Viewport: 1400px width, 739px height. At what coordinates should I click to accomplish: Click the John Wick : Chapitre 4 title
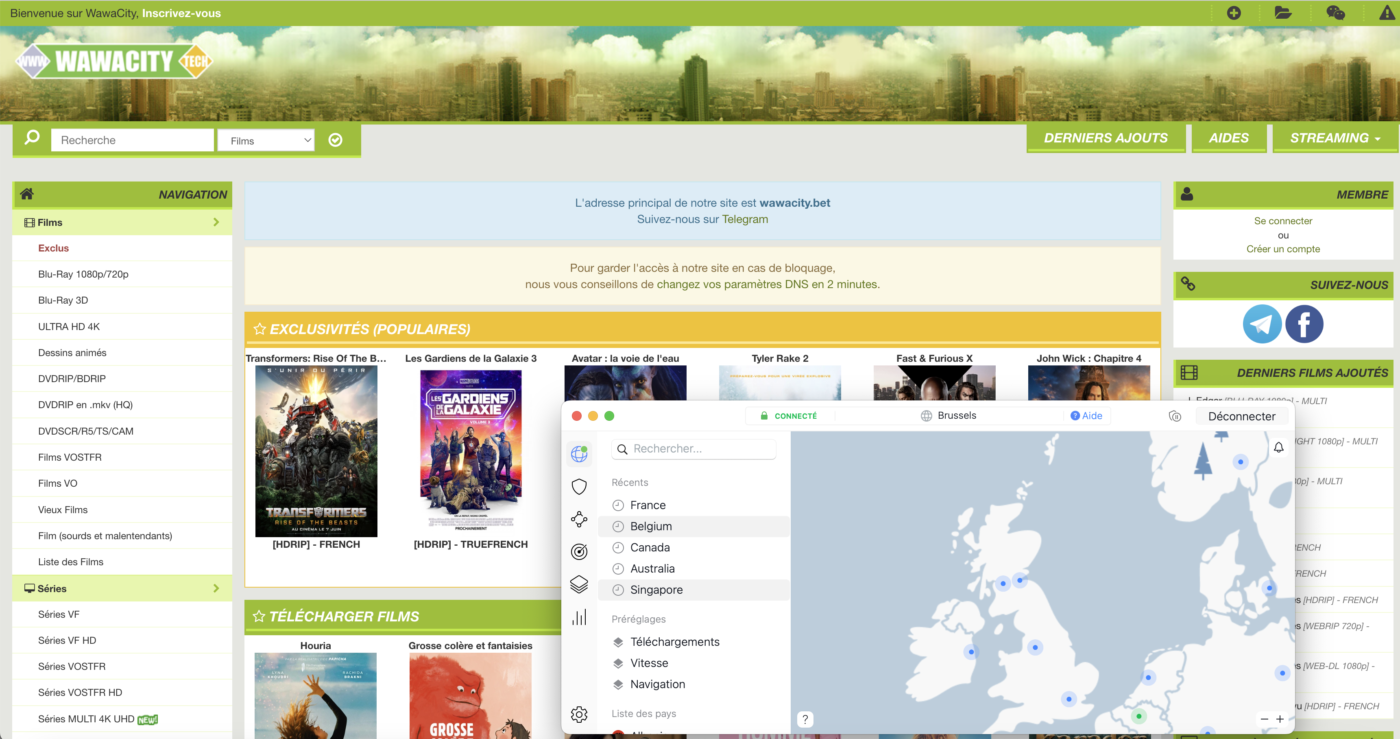tap(1089, 358)
